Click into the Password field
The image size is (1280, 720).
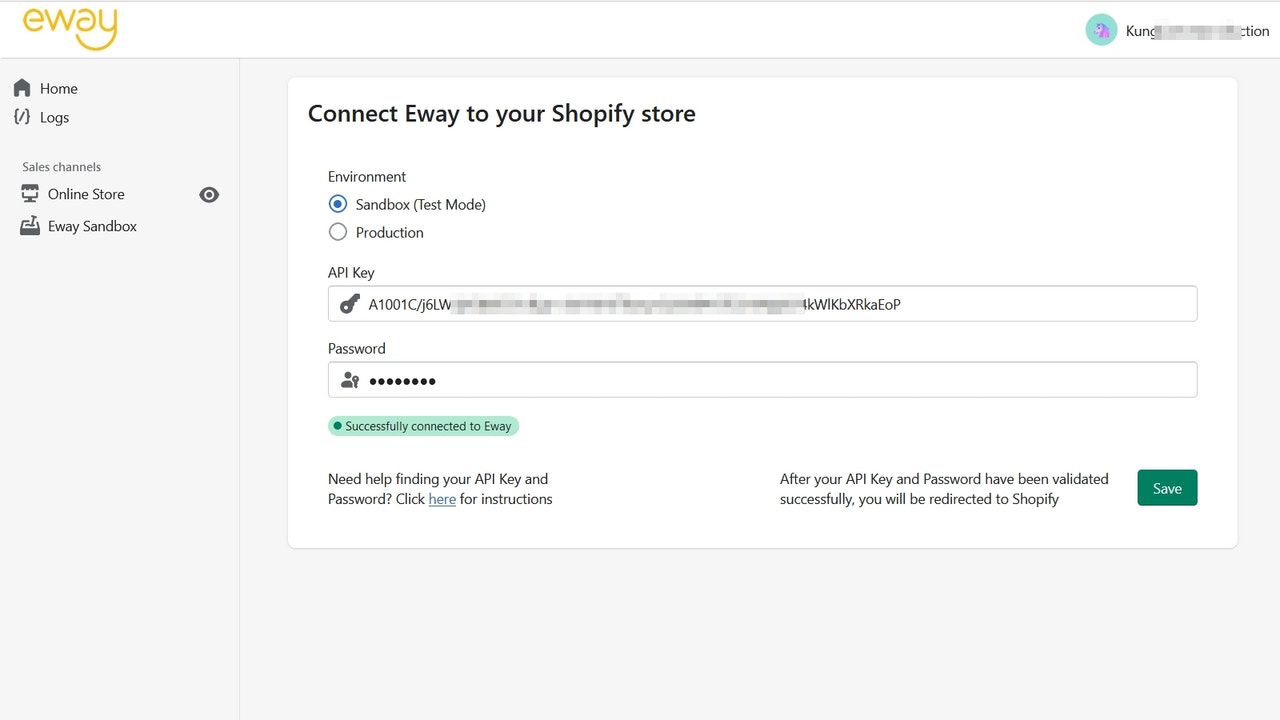point(762,380)
